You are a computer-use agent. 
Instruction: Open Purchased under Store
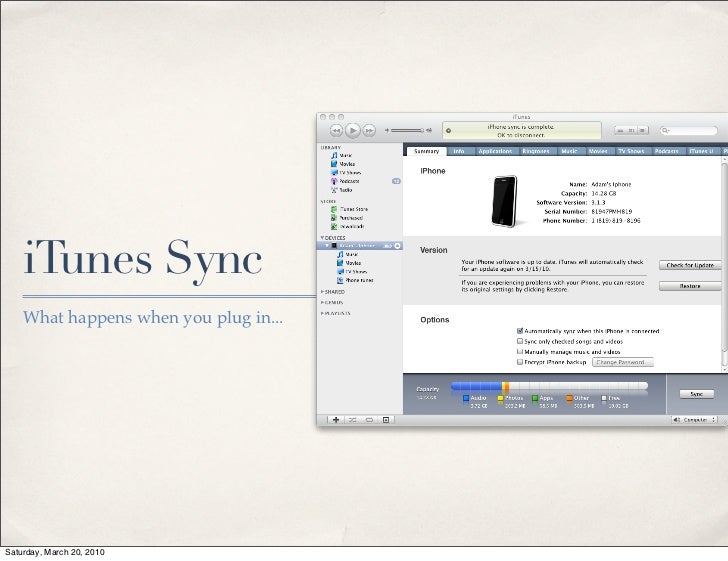(347, 218)
